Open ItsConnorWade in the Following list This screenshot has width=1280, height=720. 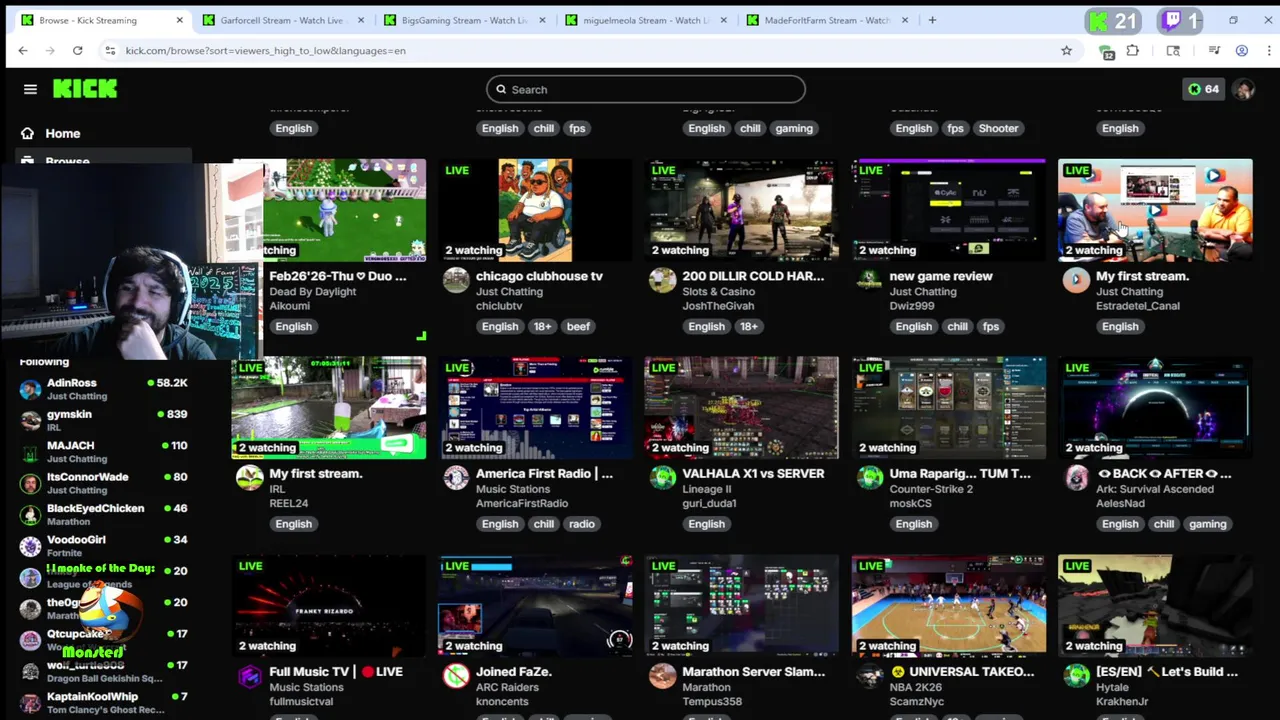(x=104, y=483)
